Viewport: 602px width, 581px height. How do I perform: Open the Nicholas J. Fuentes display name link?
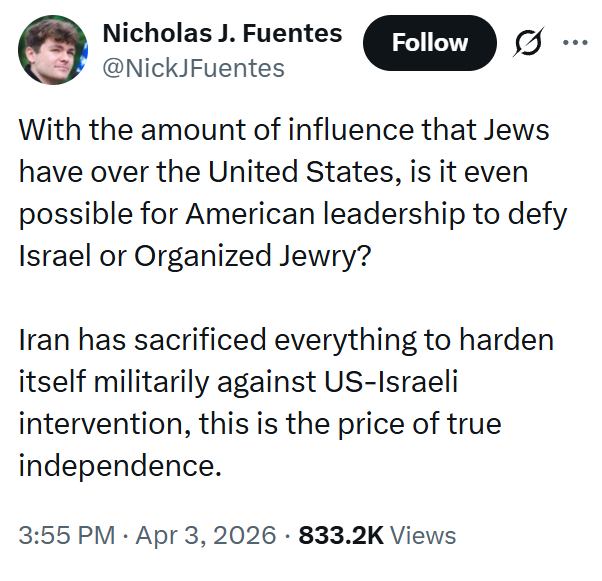click(x=222, y=33)
